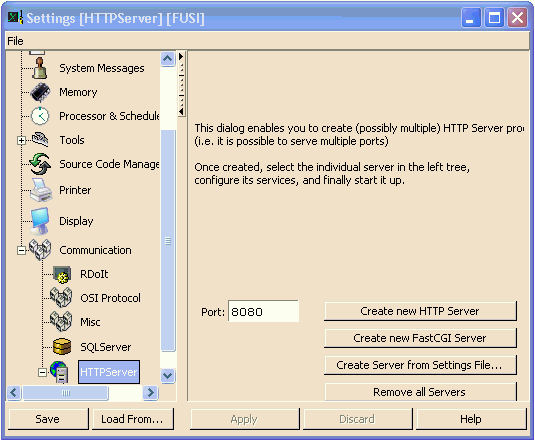Select the Misc tree entry

click(x=90, y=322)
